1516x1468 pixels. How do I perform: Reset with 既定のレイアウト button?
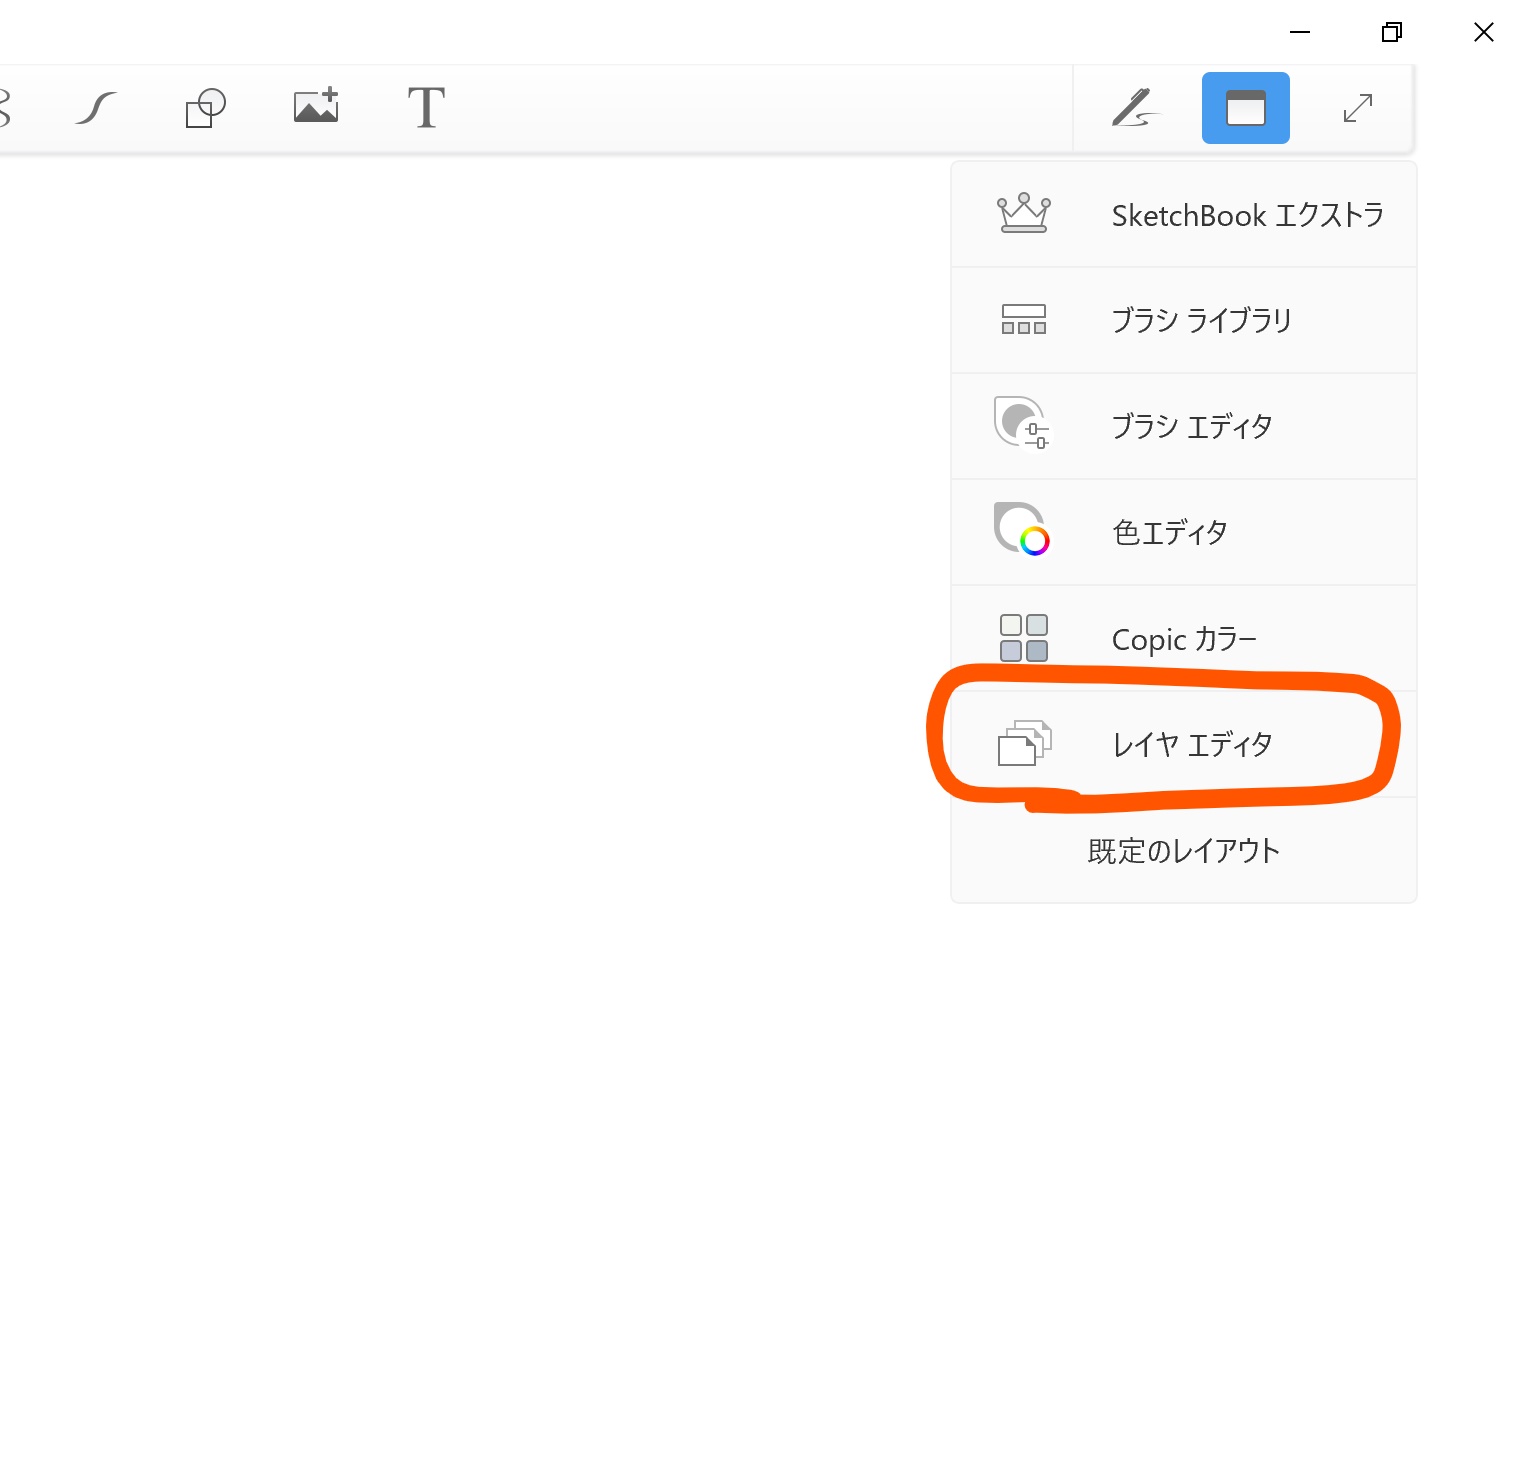1183,851
